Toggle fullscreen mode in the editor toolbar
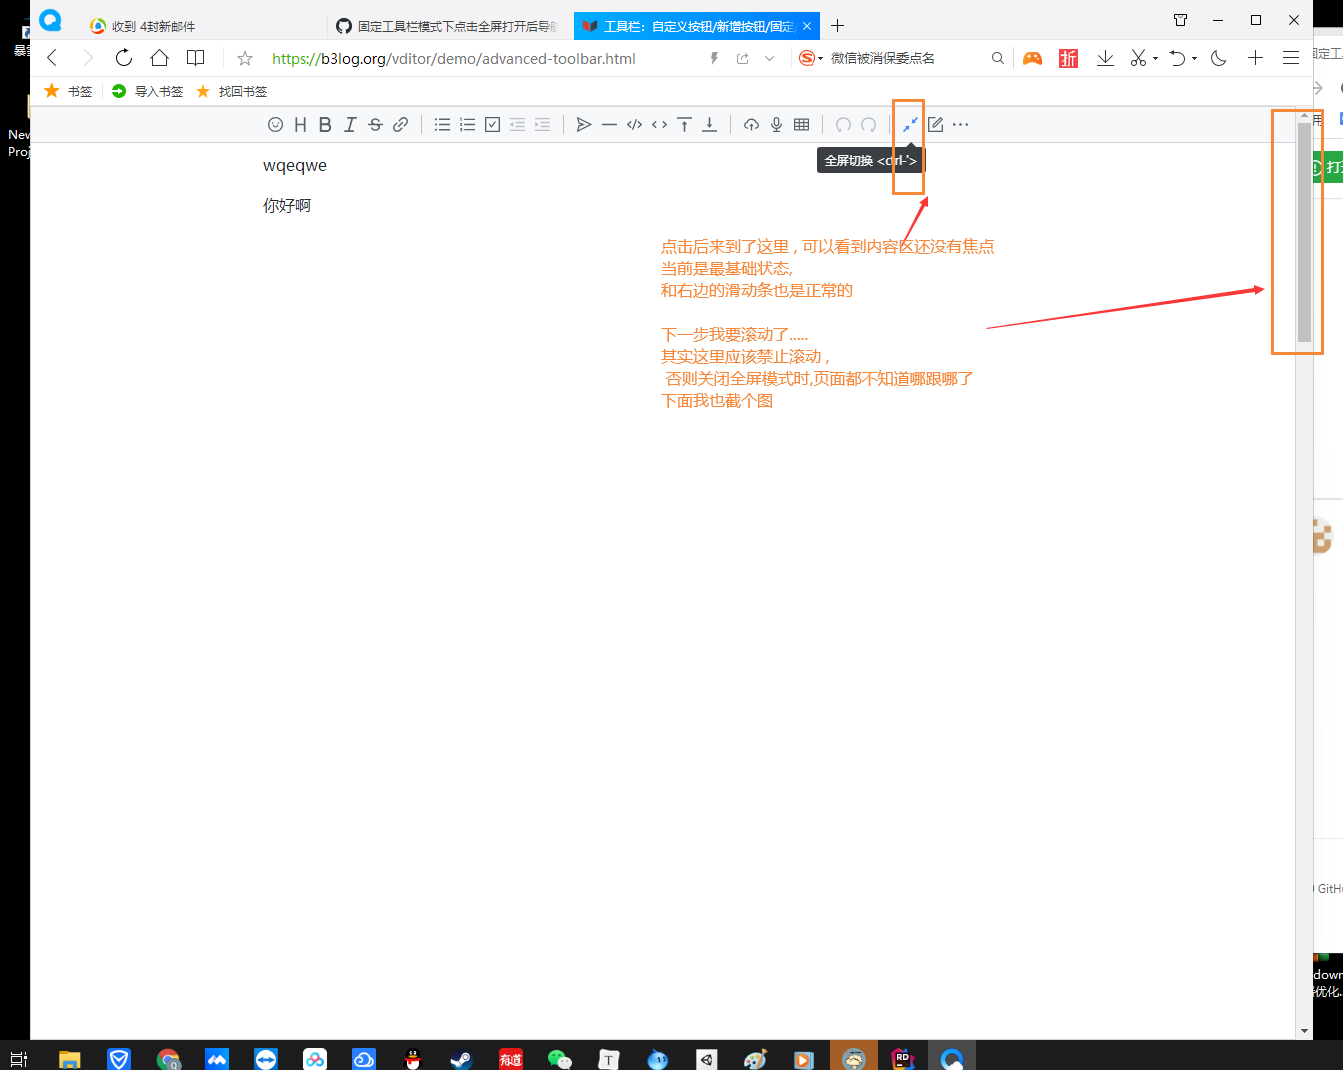Image resolution: width=1343 pixels, height=1070 pixels. (909, 124)
